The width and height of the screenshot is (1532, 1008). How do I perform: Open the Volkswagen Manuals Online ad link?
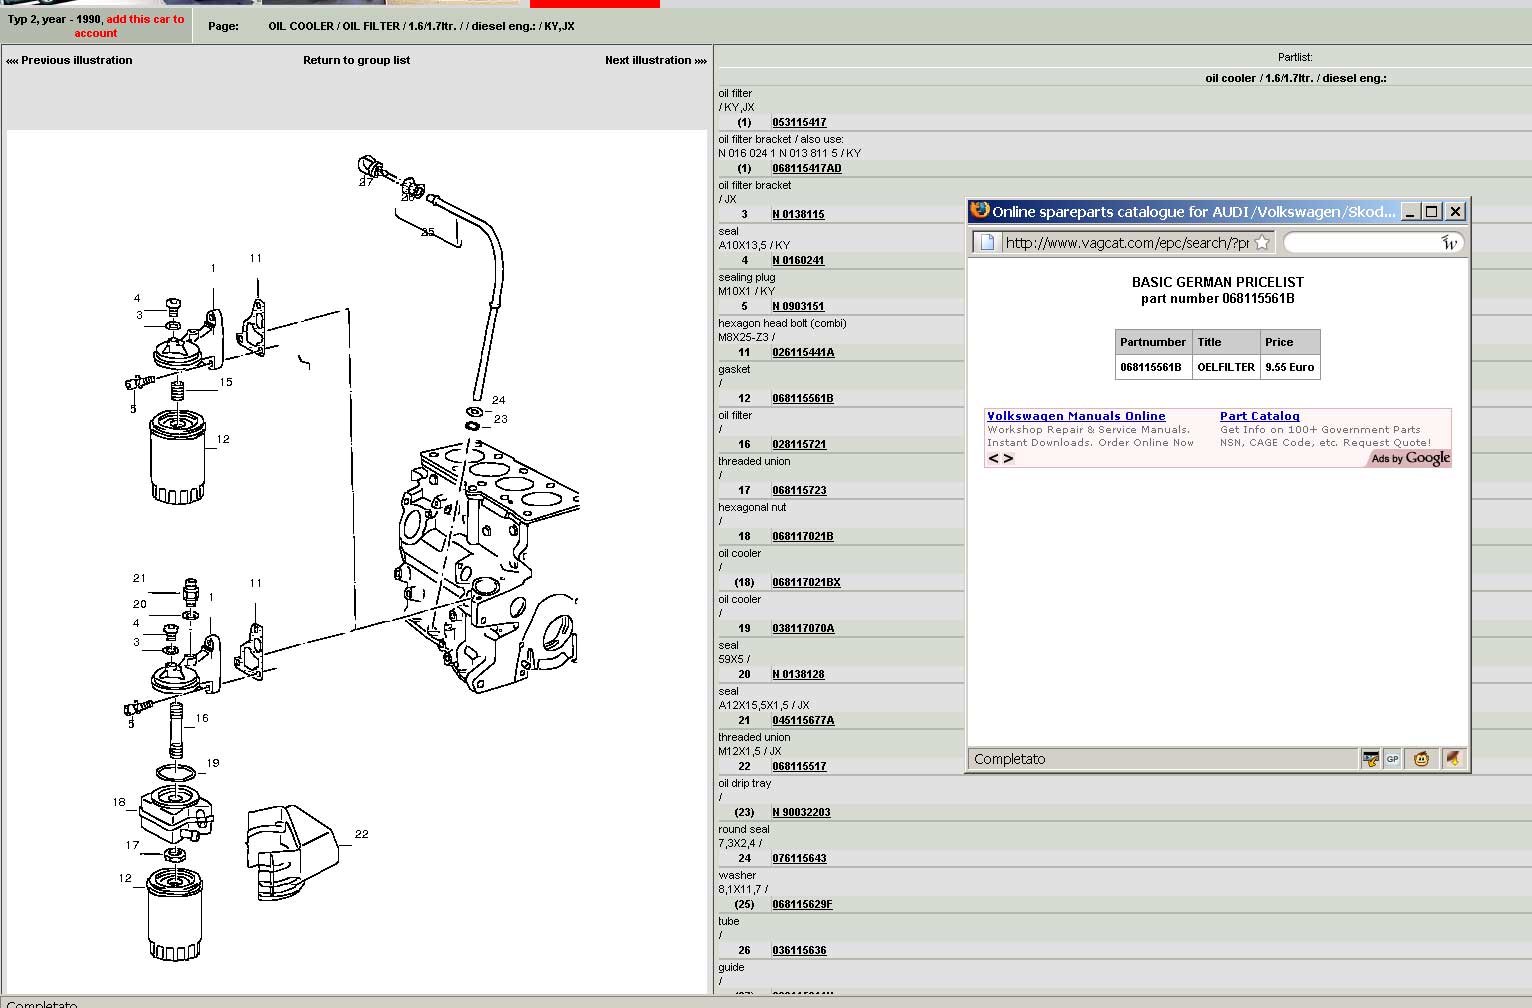click(1076, 416)
